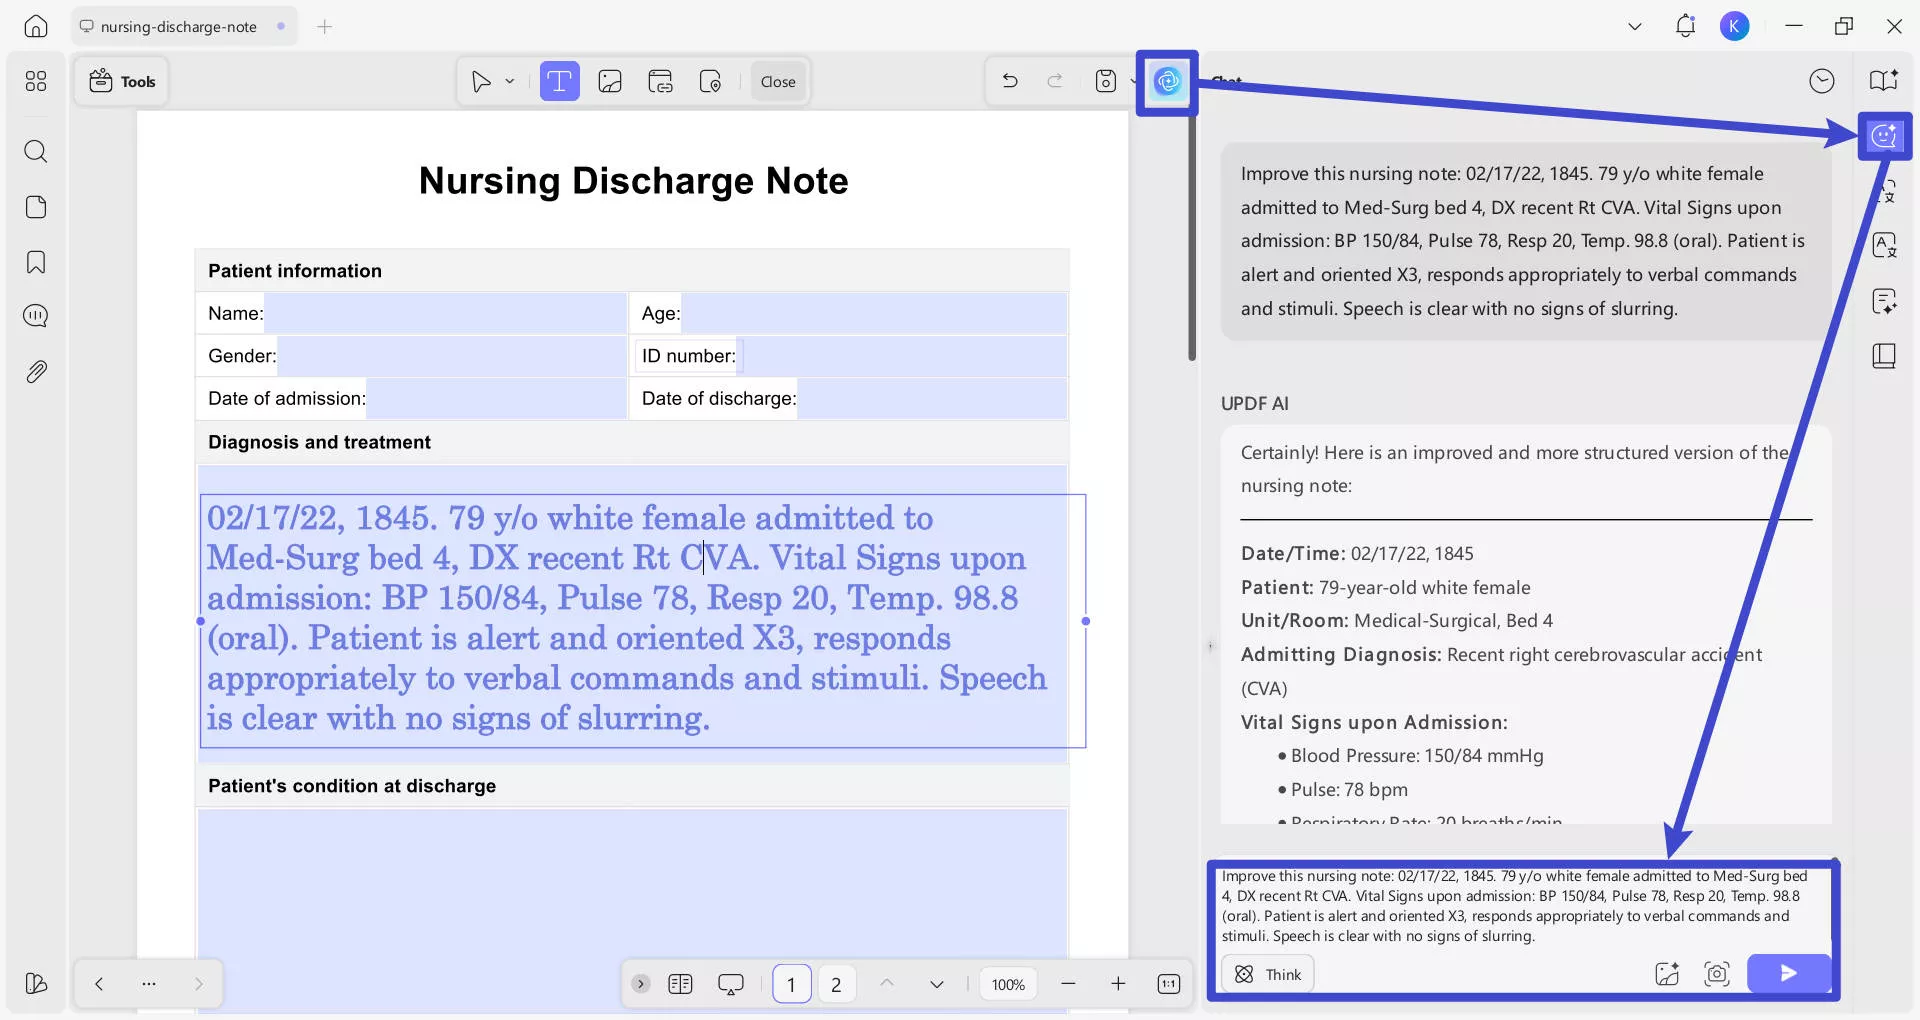Open the 100% zoom level box
This screenshot has width=1920, height=1020.
click(1008, 985)
